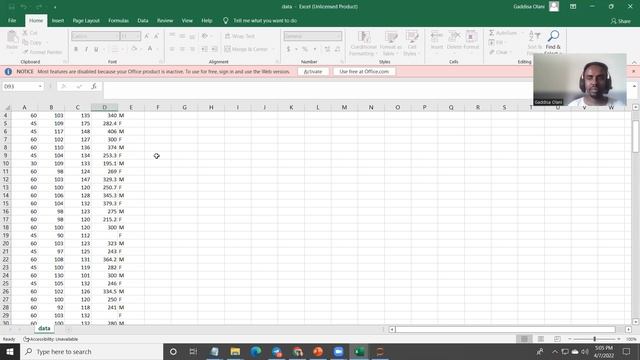The height and width of the screenshot is (360, 640).
Task: Switch to the Insert tab
Action: coord(58,20)
